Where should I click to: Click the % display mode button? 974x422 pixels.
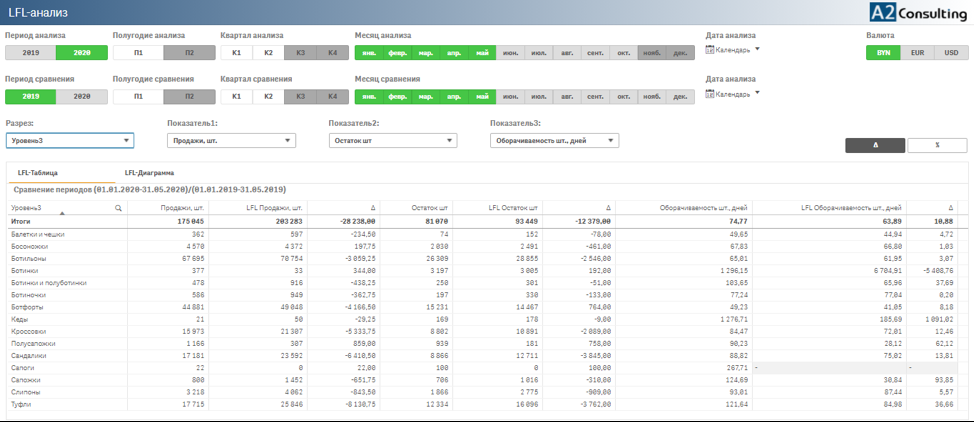pyautogui.click(x=937, y=145)
